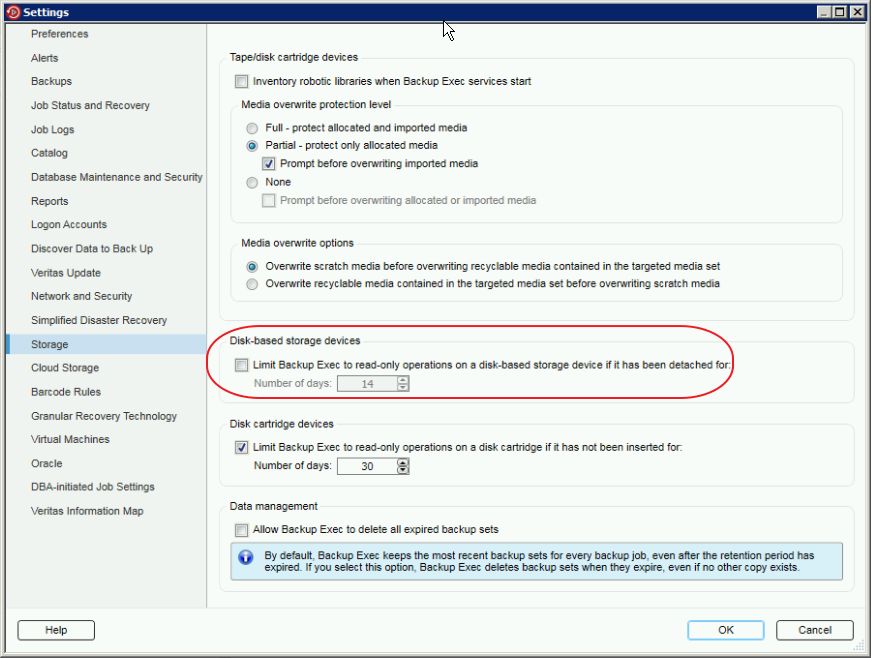The height and width of the screenshot is (658, 871).
Task: Open the Alerts settings page
Action: click(44, 58)
